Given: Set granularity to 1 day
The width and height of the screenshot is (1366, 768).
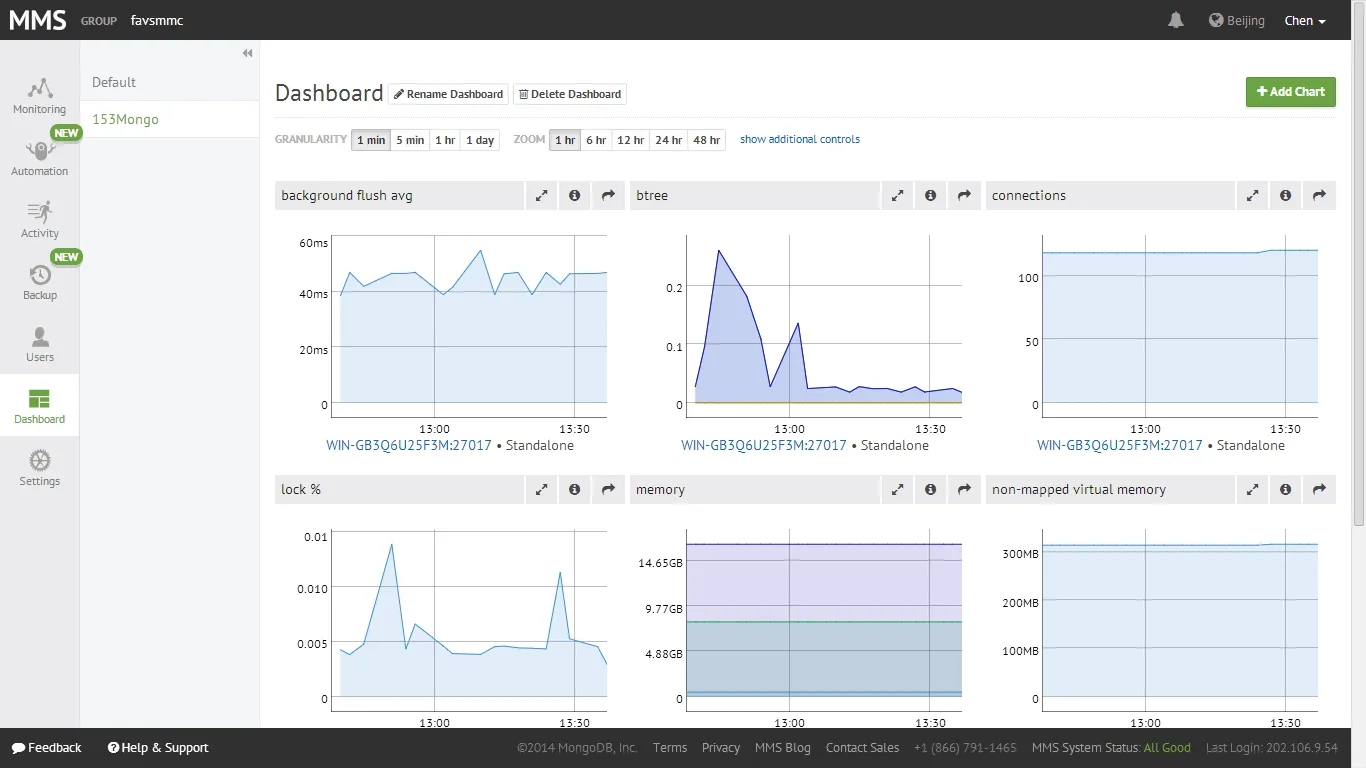Looking at the screenshot, I should 479,140.
